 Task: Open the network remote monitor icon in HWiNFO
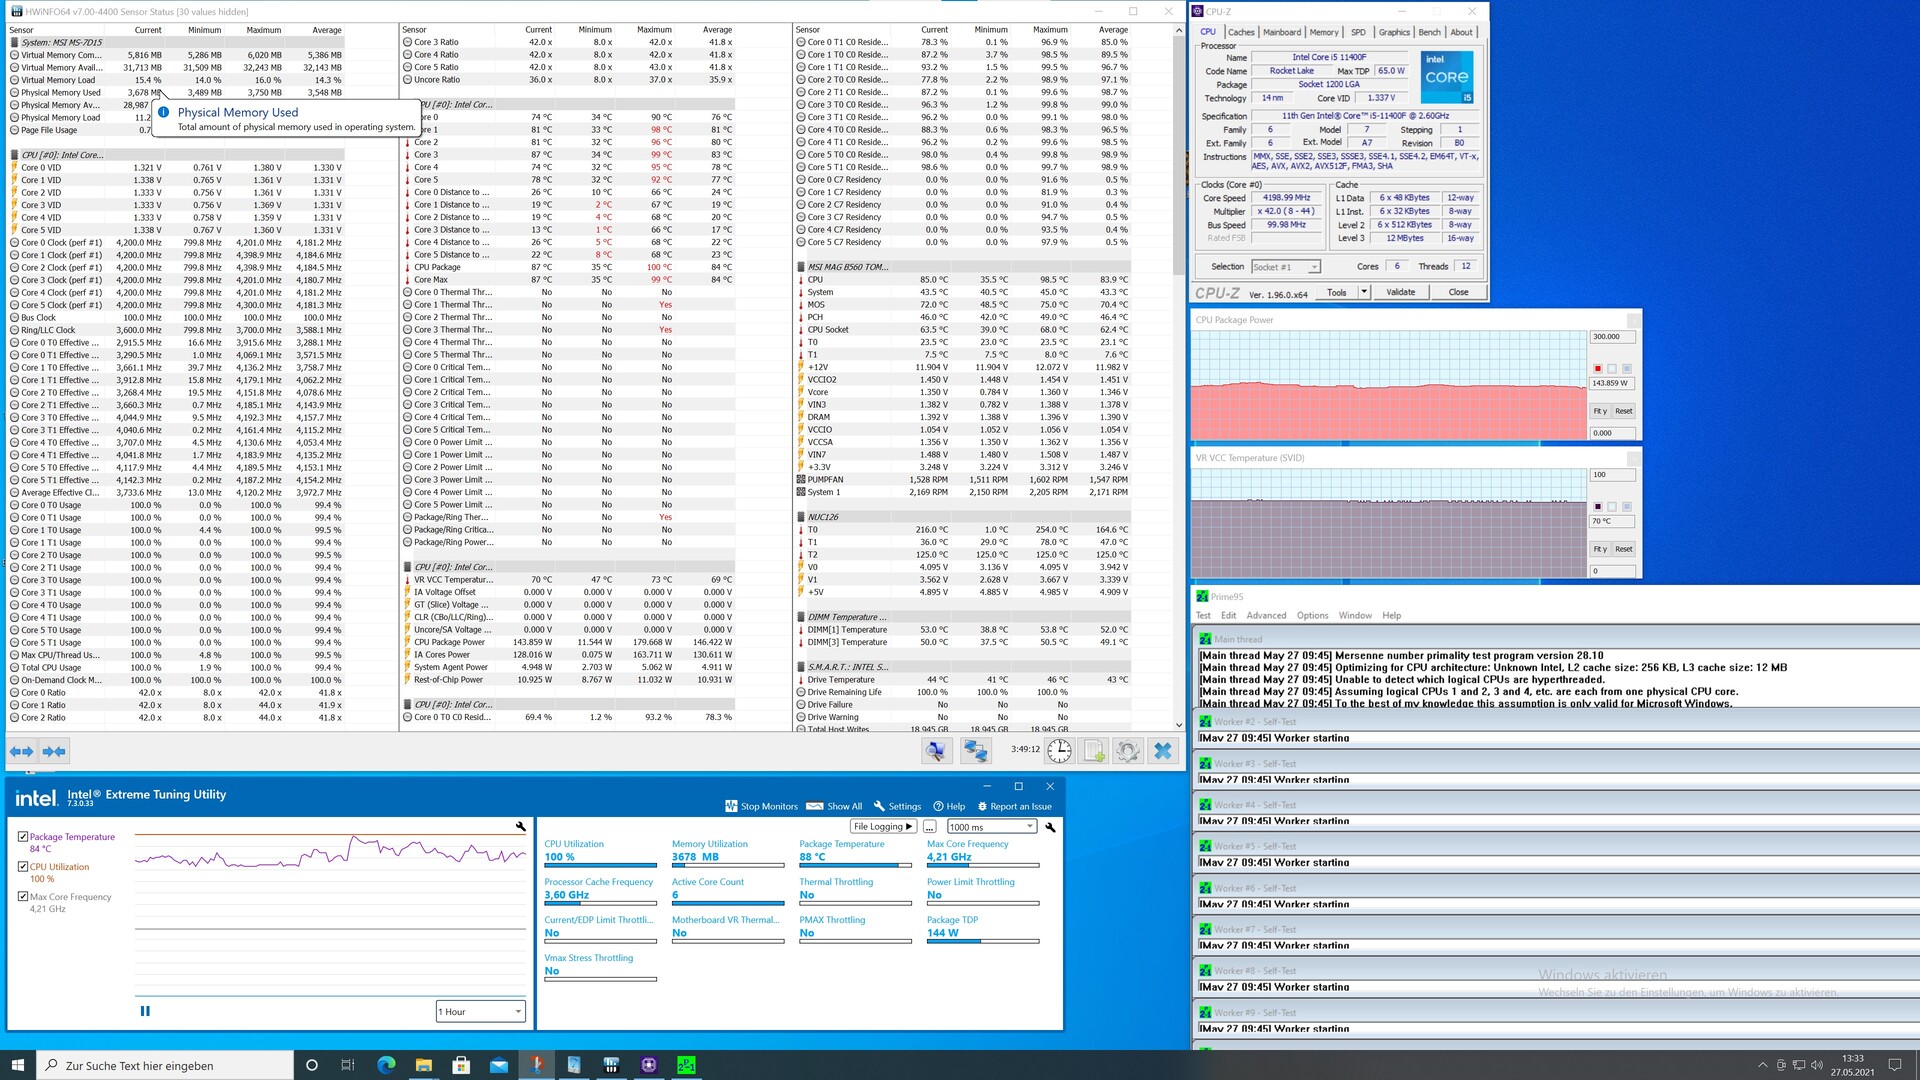[974, 751]
